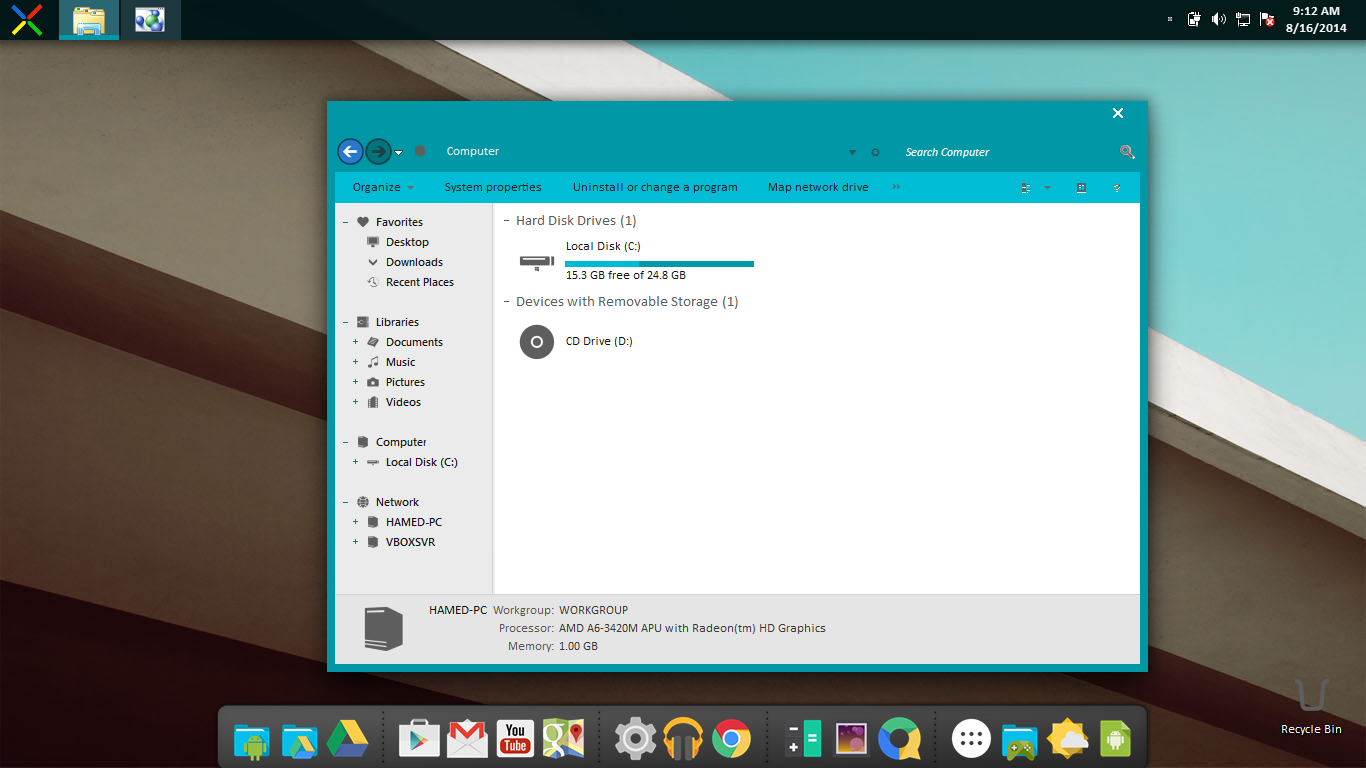Collapse the Hard Disk Drives group
Screen dimensions: 1366x768
[506, 221]
